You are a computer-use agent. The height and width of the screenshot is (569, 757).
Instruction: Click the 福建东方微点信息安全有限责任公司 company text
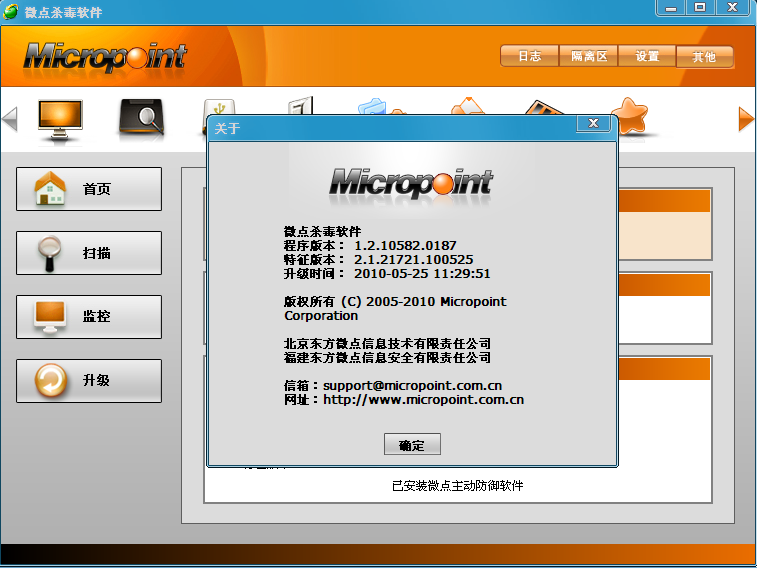click(387, 358)
